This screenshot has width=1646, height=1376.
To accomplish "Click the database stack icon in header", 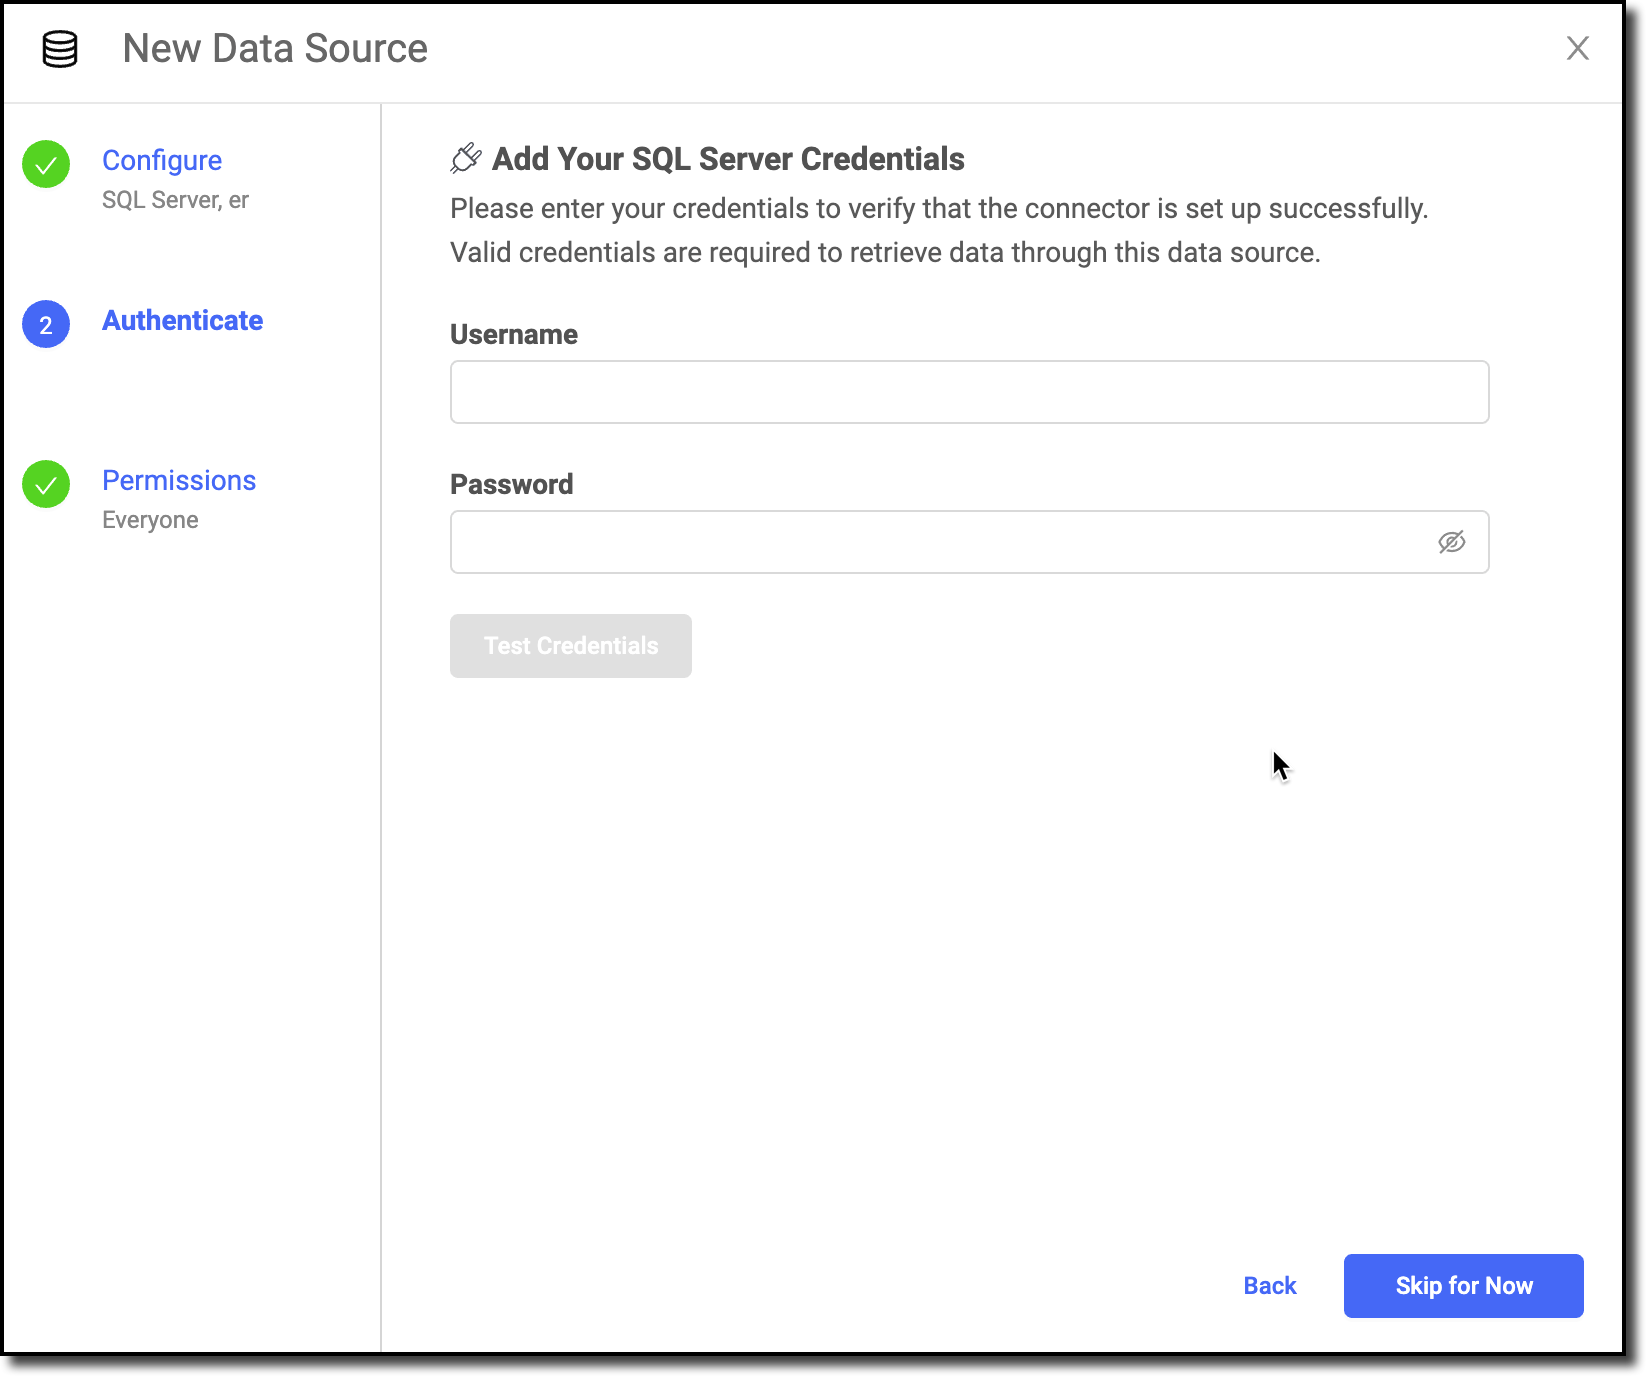I will [x=60, y=49].
